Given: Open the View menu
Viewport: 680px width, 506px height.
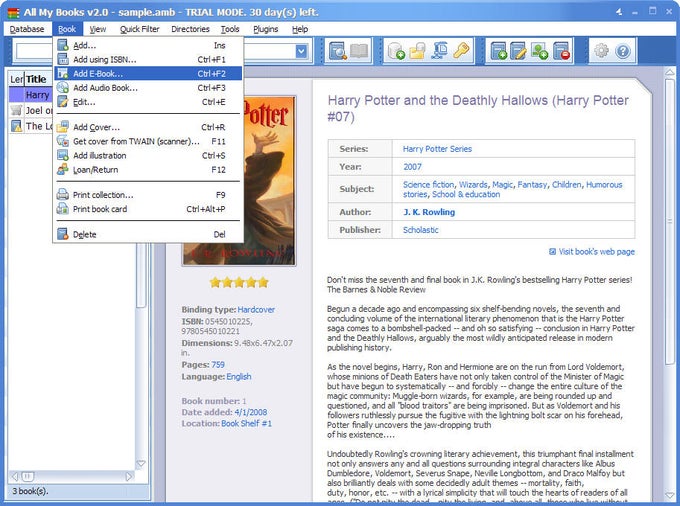Looking at the screenshot, I should tap(98, 29).
